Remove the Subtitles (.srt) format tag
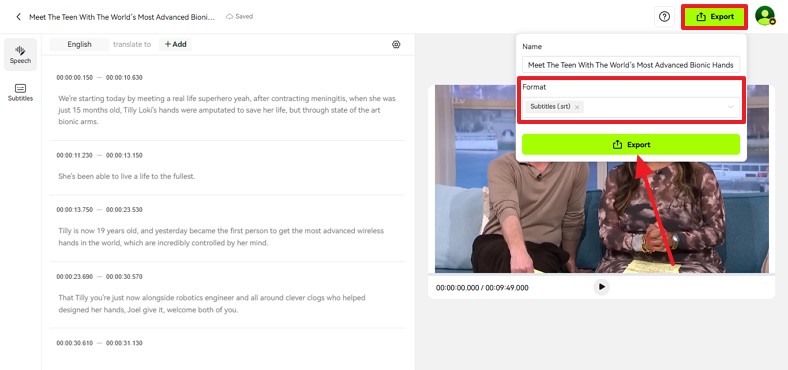Viewport: 788px width, 370px height. (x=577, y=107)
